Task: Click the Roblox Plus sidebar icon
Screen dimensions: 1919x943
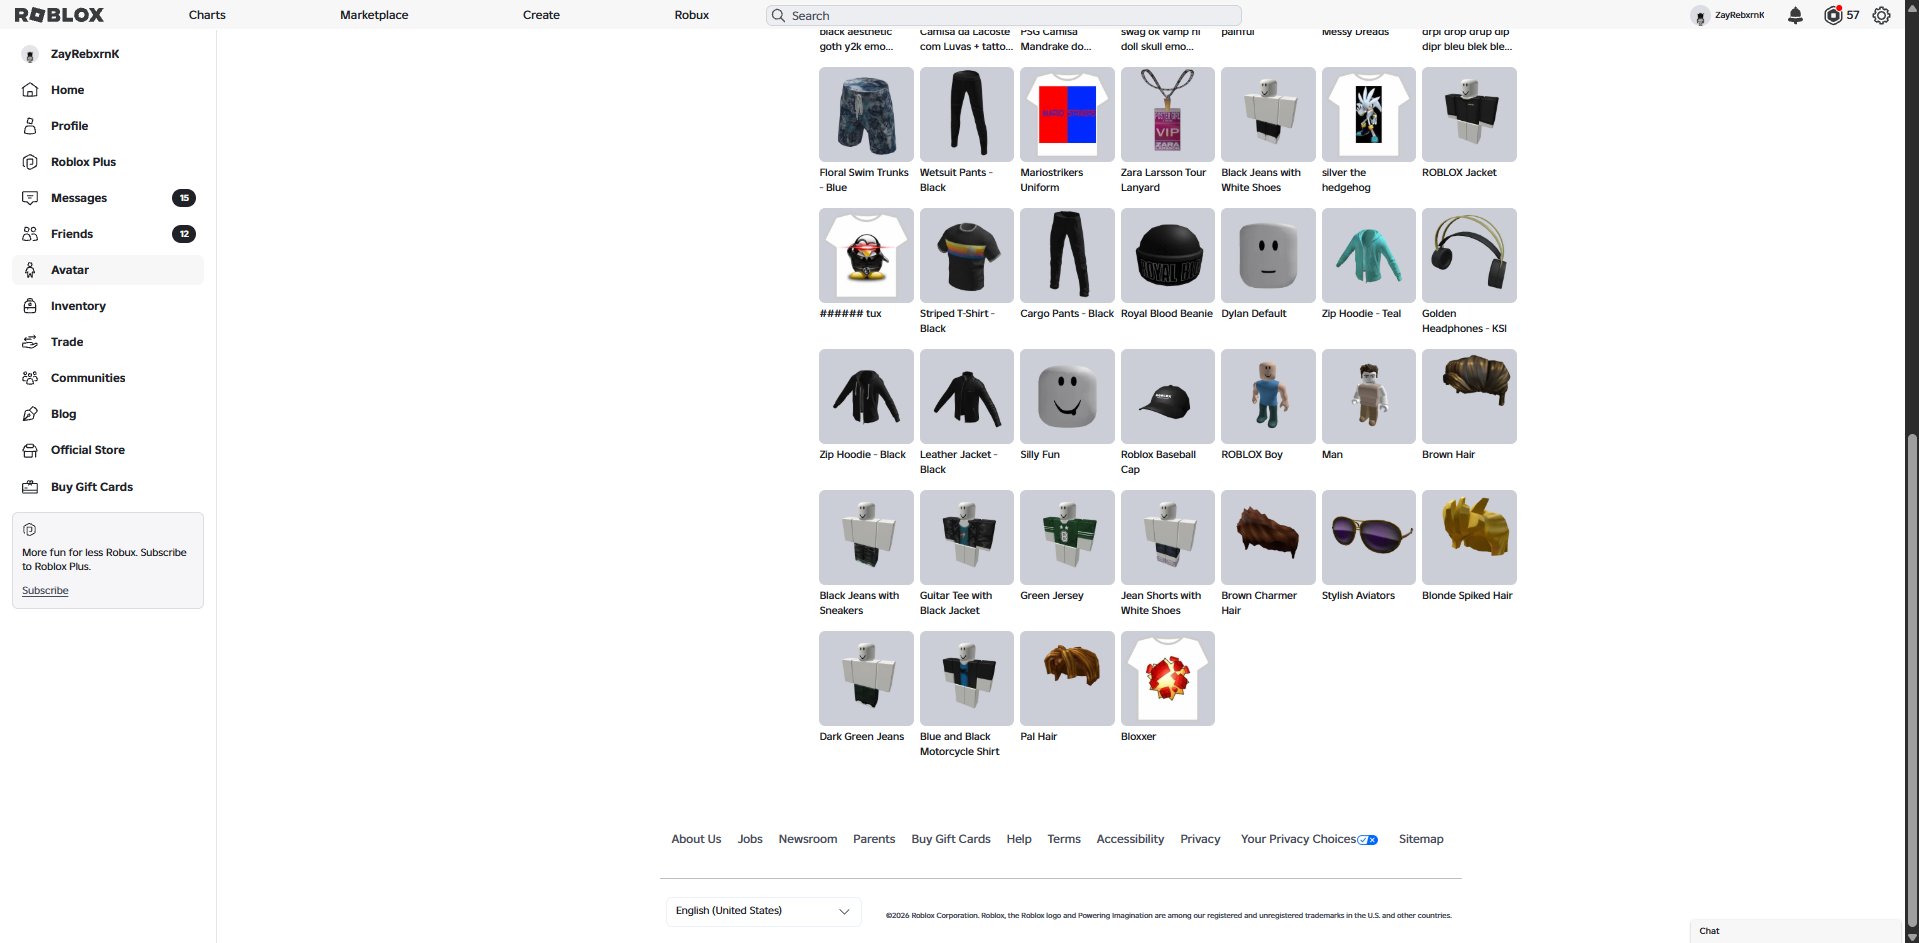Action: click(x=30, y=162)
